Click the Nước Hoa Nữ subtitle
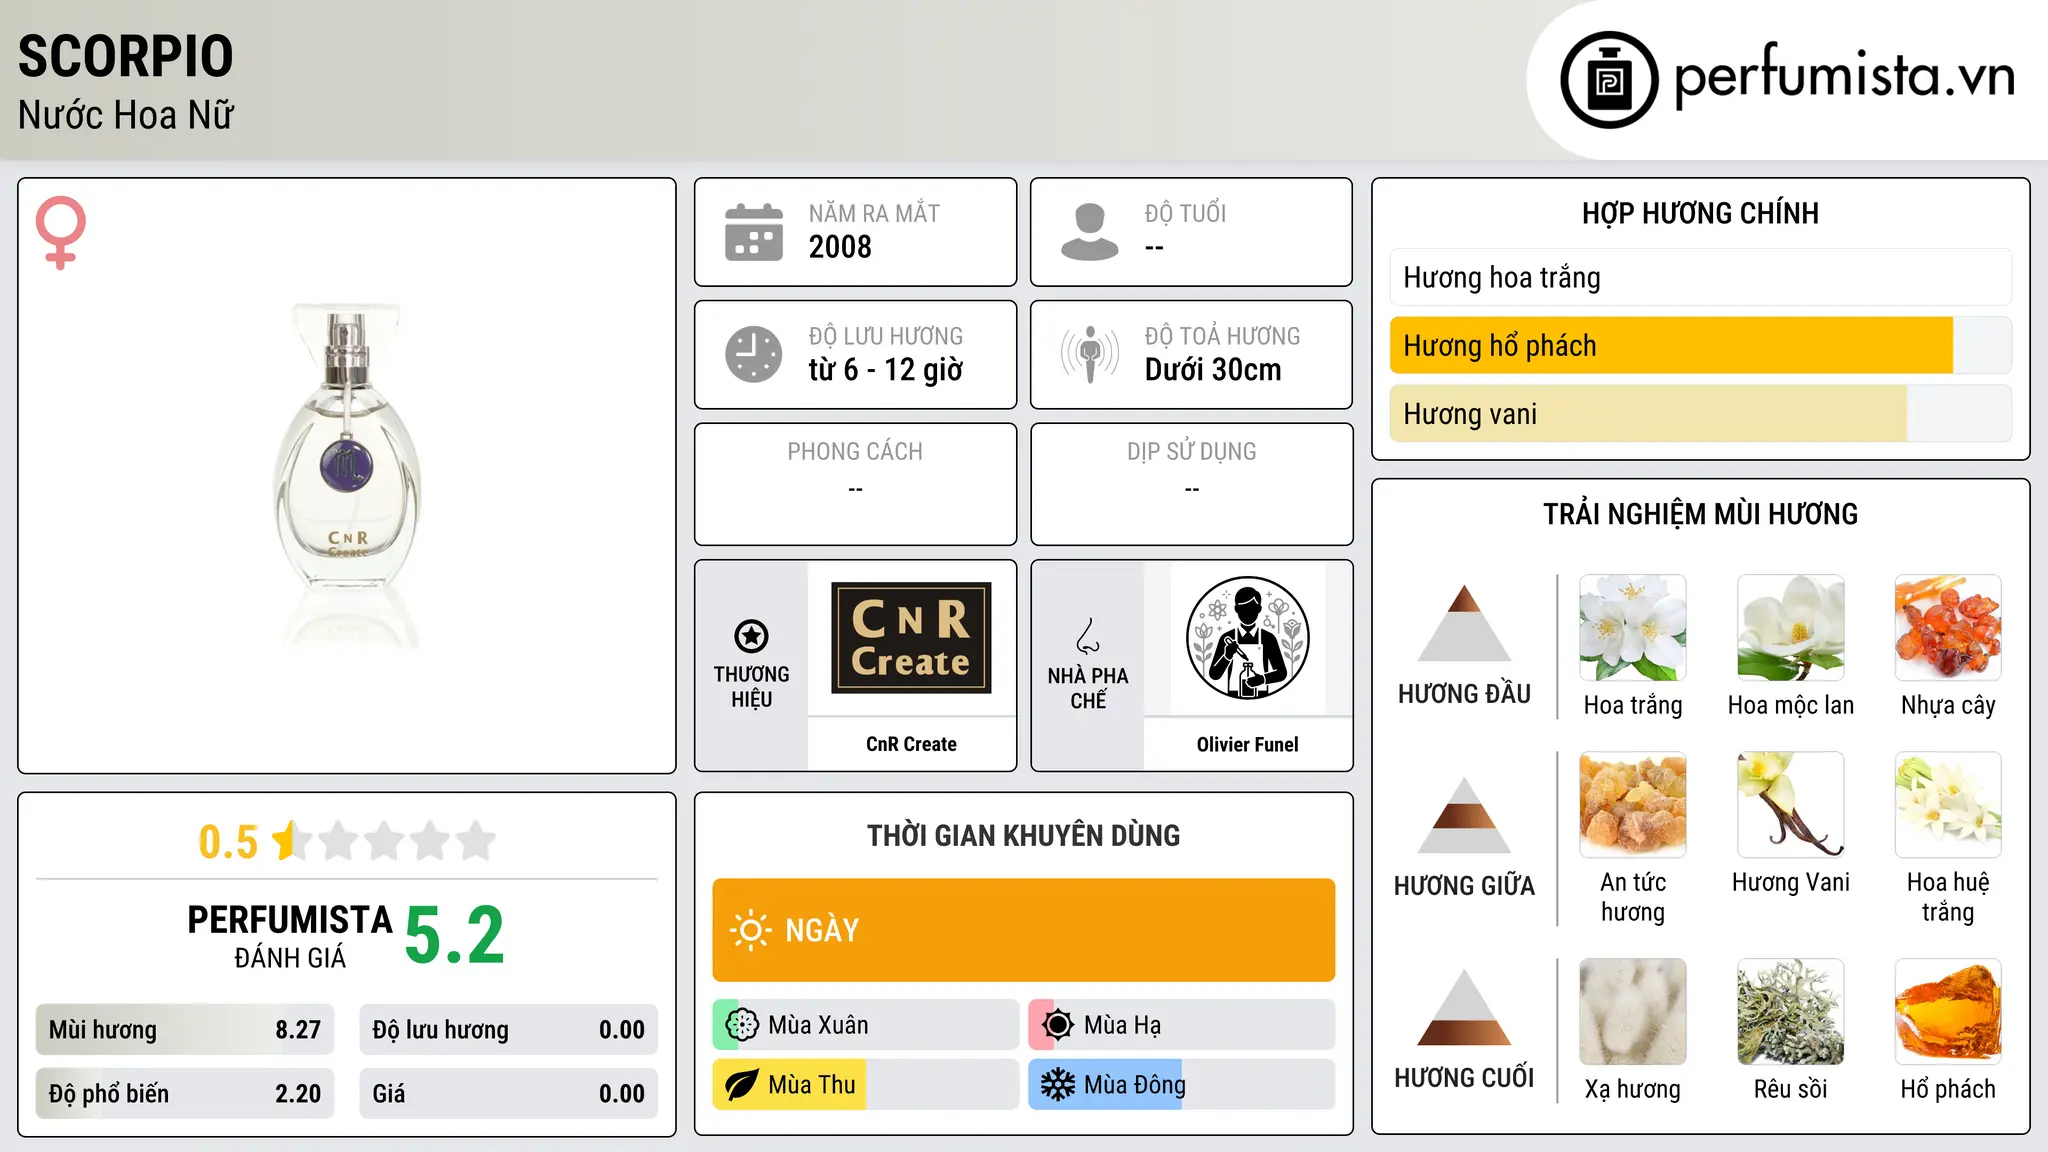Viewport: 2048px width, 1152px height. (x=126, y=115)
